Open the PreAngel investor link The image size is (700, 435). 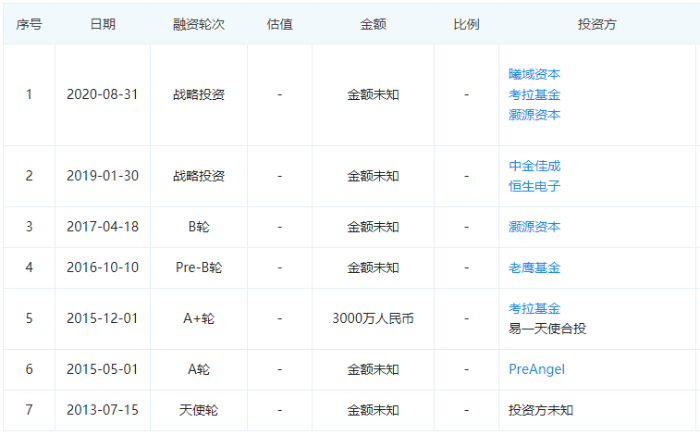click(537, 369)
